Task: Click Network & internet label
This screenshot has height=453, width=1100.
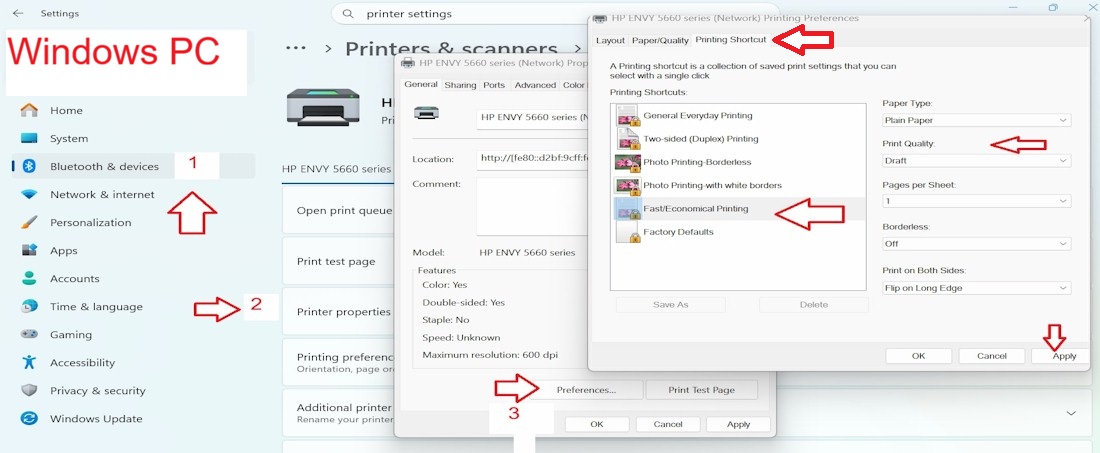Action: pyautogui.click(x=102, y=194)
